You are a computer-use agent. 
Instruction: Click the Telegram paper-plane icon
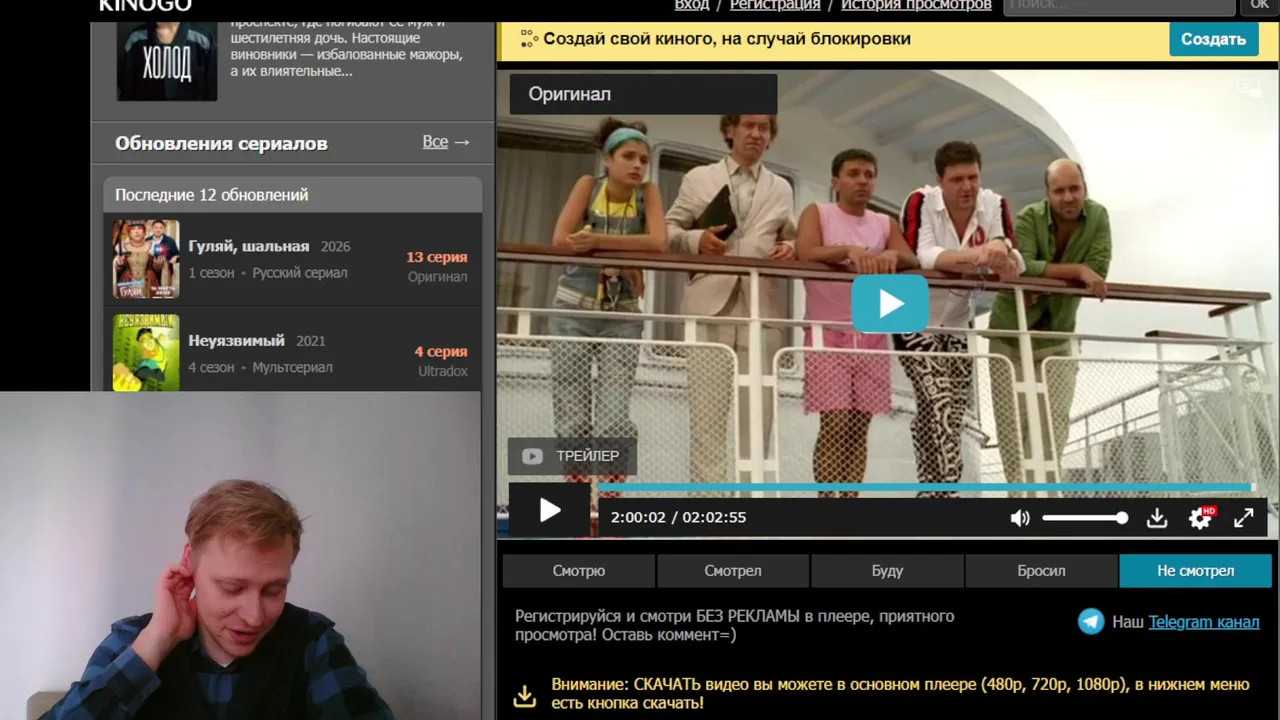1091,622
